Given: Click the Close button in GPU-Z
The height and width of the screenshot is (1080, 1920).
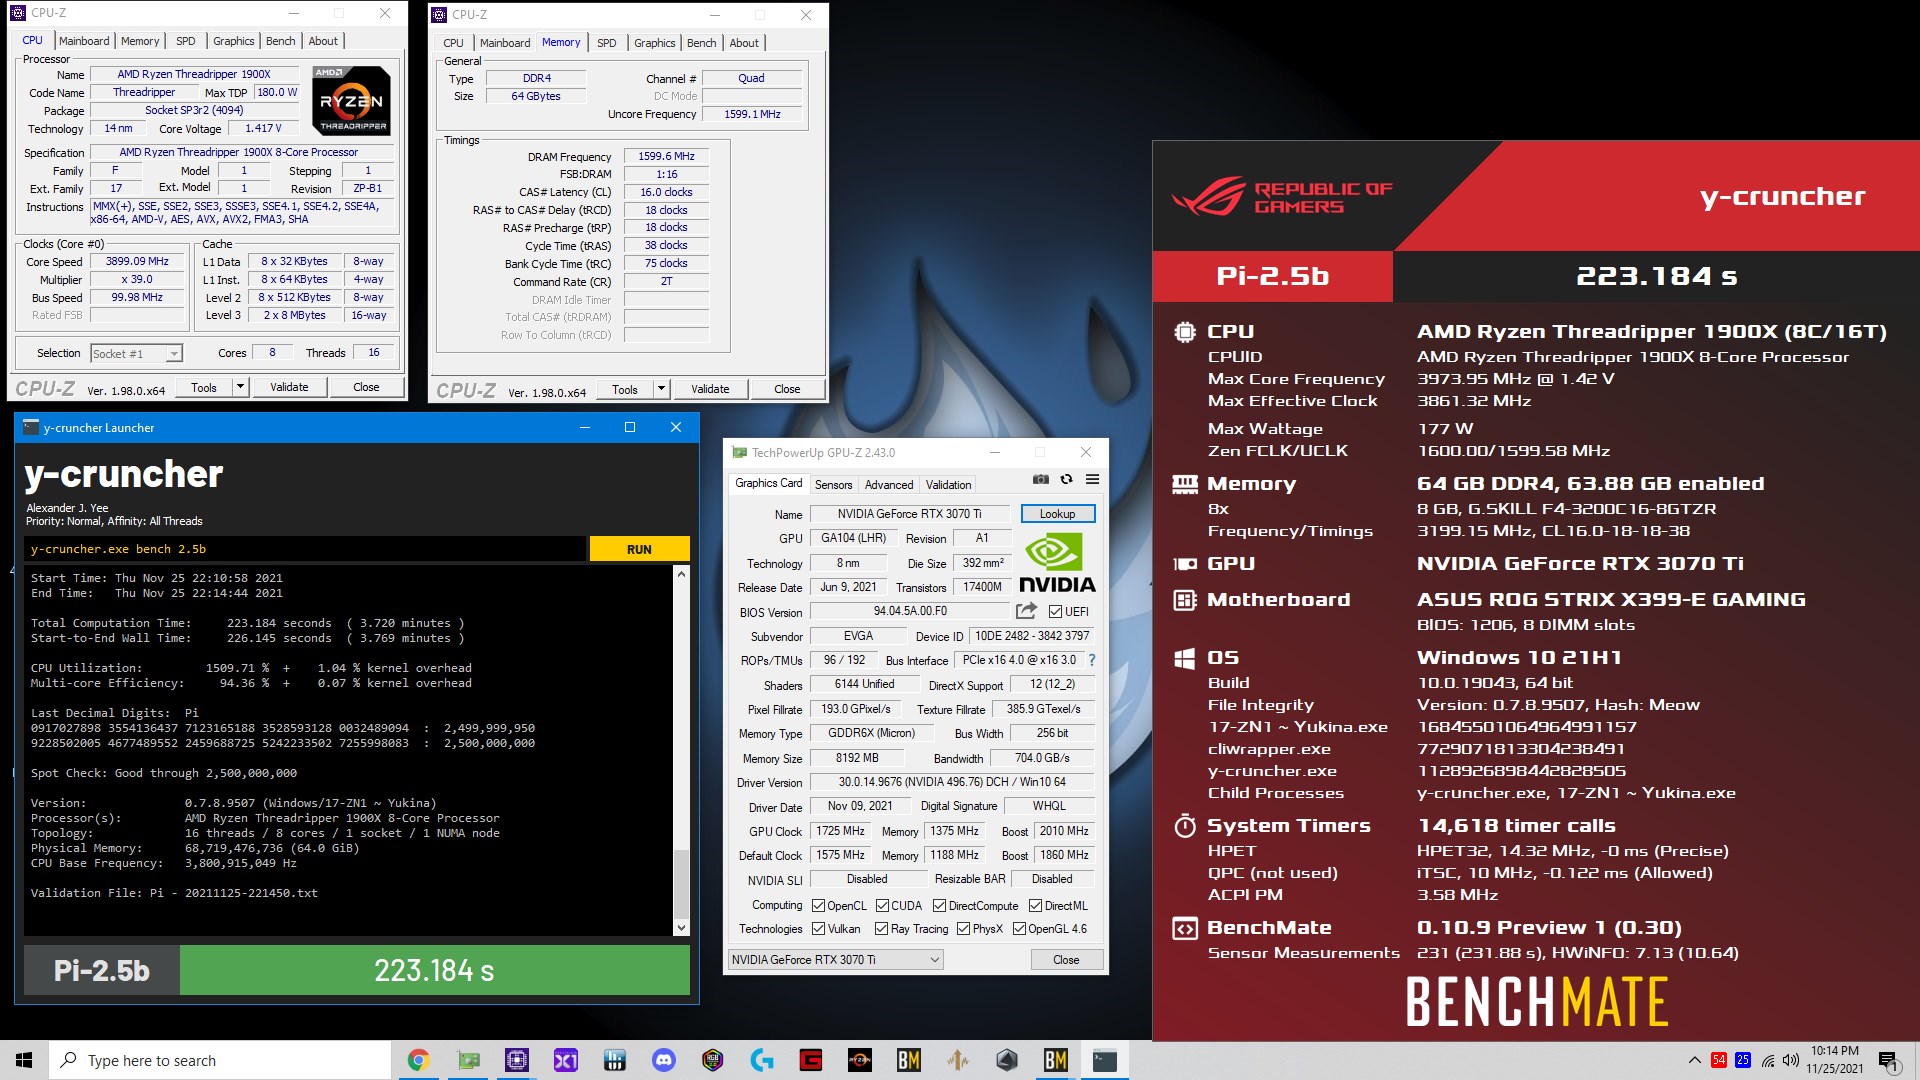Looking at the screenshot, I should pyautogui.click(x=1066, y=960).
